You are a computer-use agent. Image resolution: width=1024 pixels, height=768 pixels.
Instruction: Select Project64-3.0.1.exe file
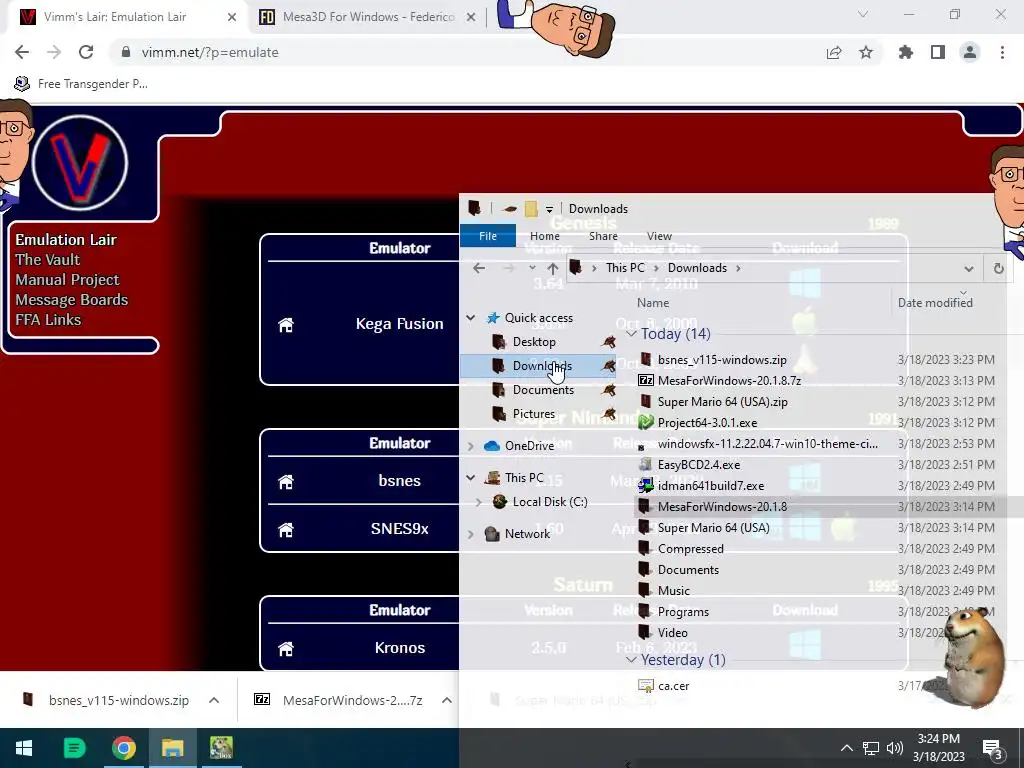[707, 423]
